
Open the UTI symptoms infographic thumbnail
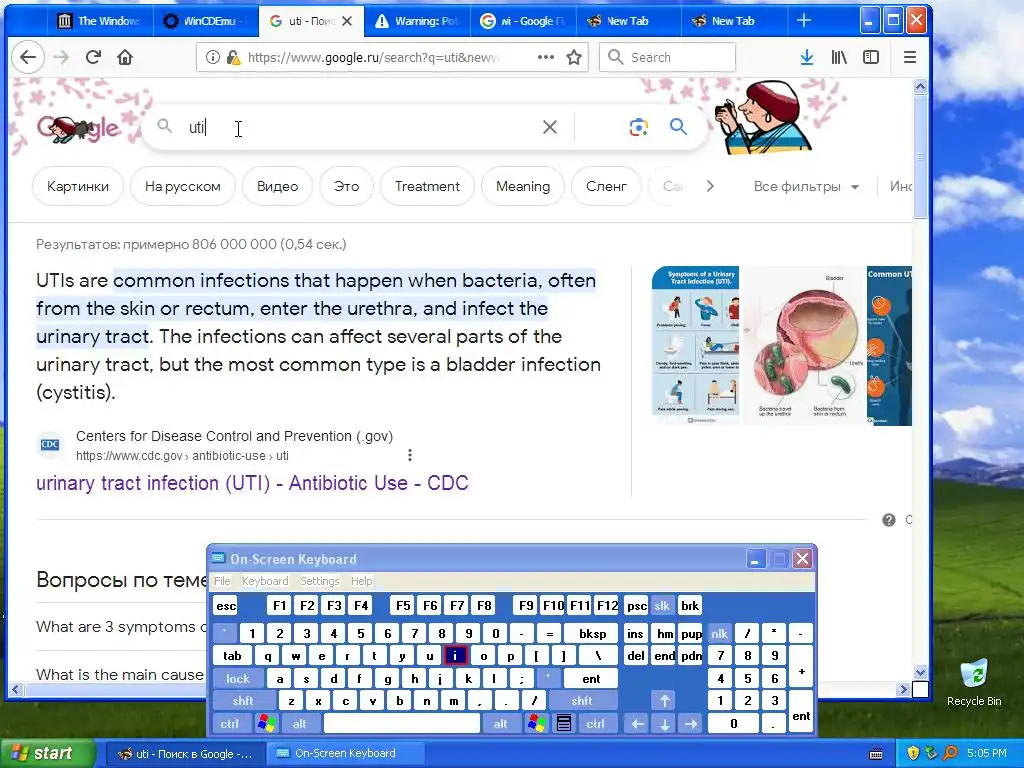(x=696, y=345)
